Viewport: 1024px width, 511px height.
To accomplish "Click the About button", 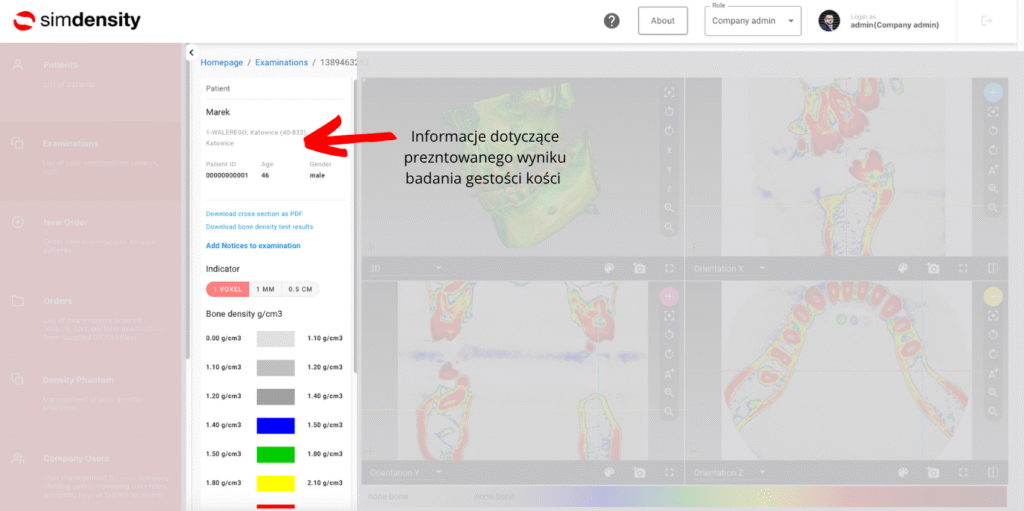I will click(662, 21).
